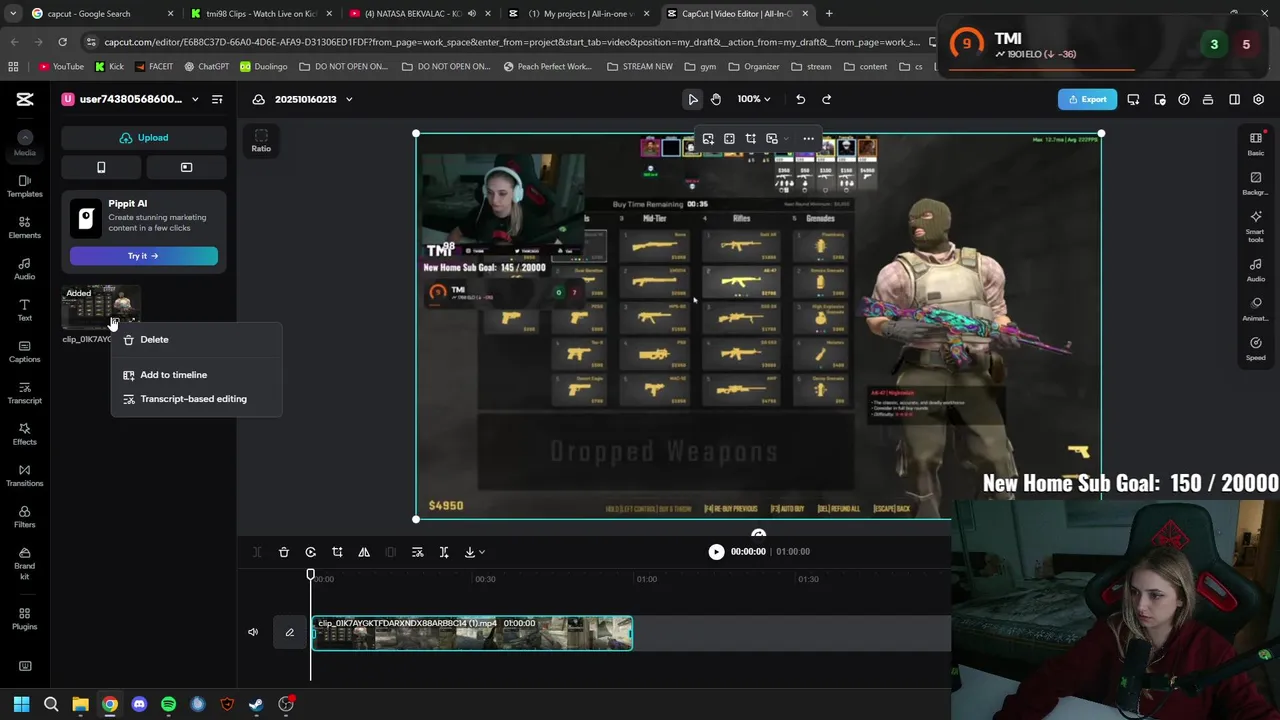This screenshot has height=720, width=1280.
Task: Click the track edit pencil button
Action: coord(290,632)
